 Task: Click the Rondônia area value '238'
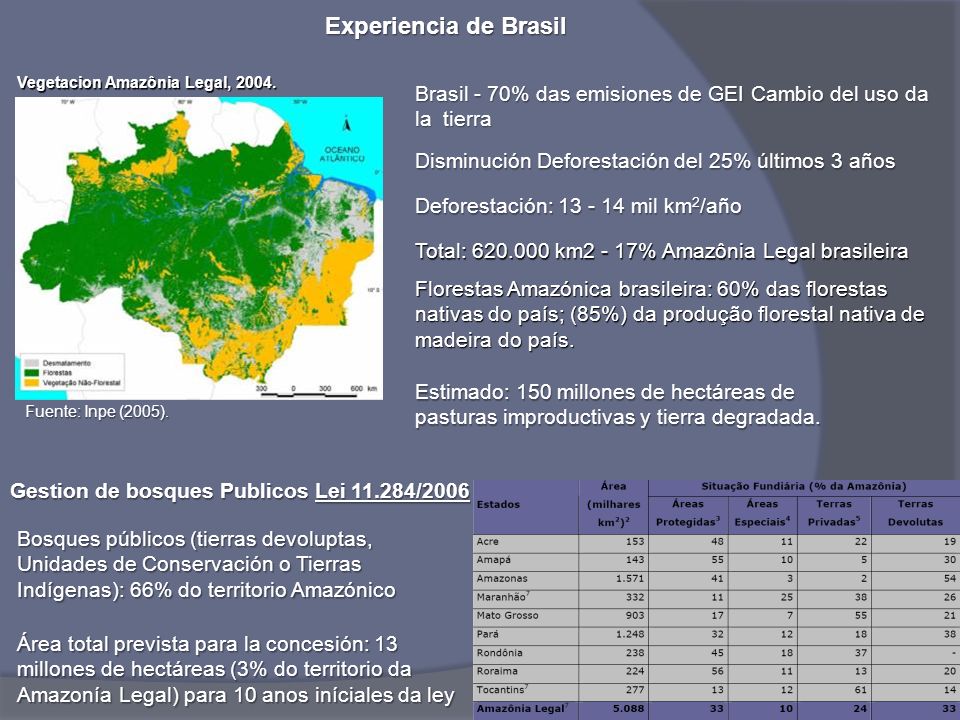pos(635,653)
